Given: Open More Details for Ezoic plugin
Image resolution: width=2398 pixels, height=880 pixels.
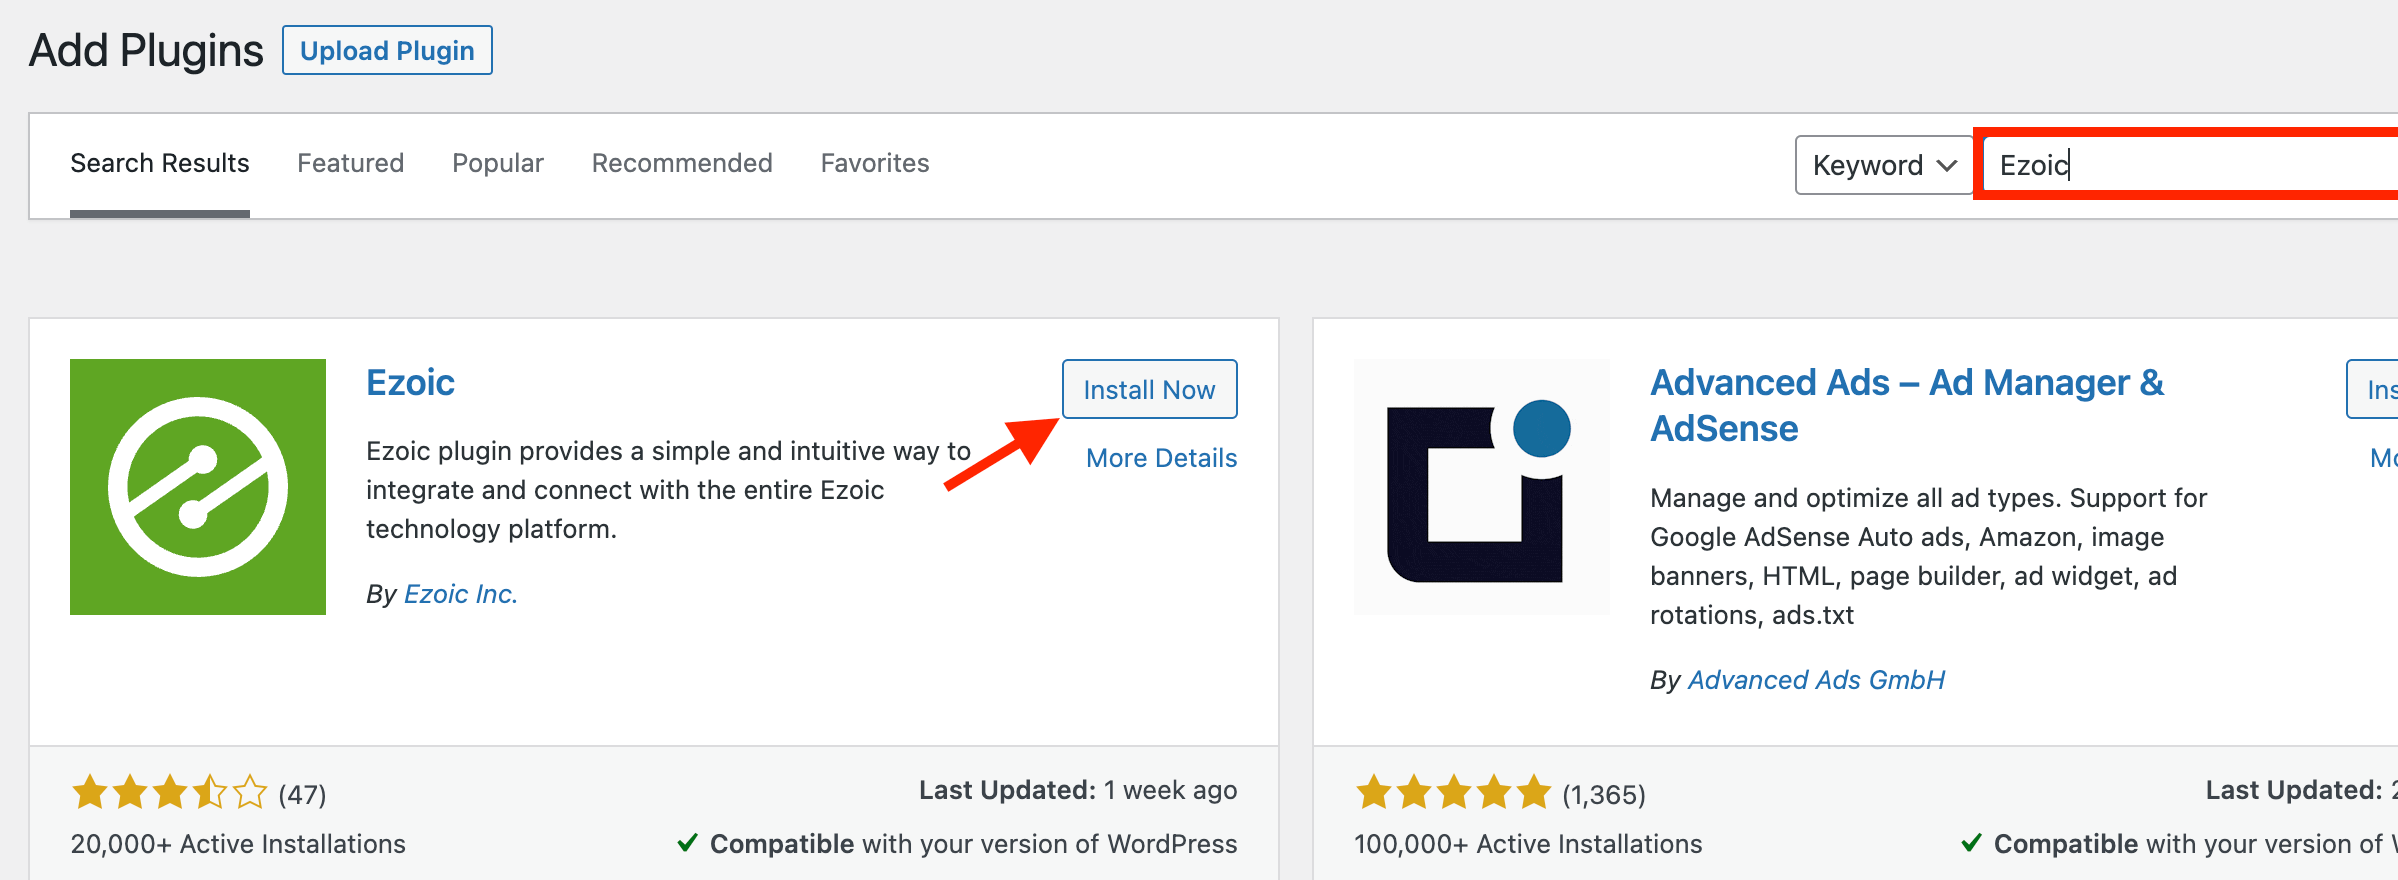Looking at the screenshot, I should pyautogui.click(x=1161, y=458).
